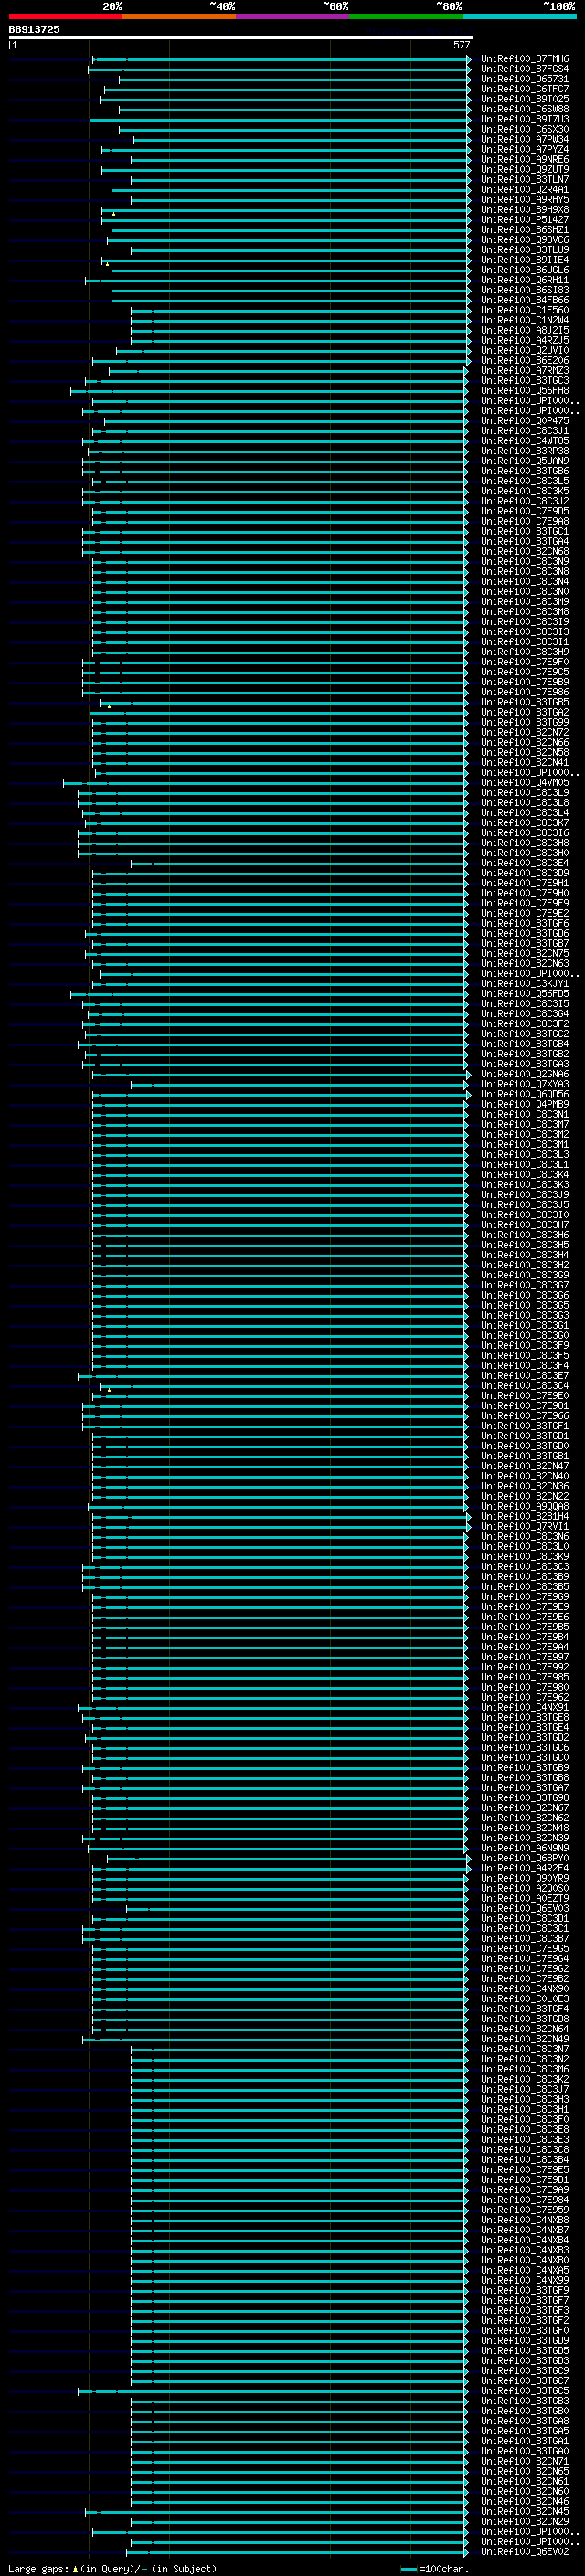Image resolution: width=585 pixels, height=2576 pixels.
Task: Select the UniRef100_C8C3F9 label
Action: coord(525,1345)
